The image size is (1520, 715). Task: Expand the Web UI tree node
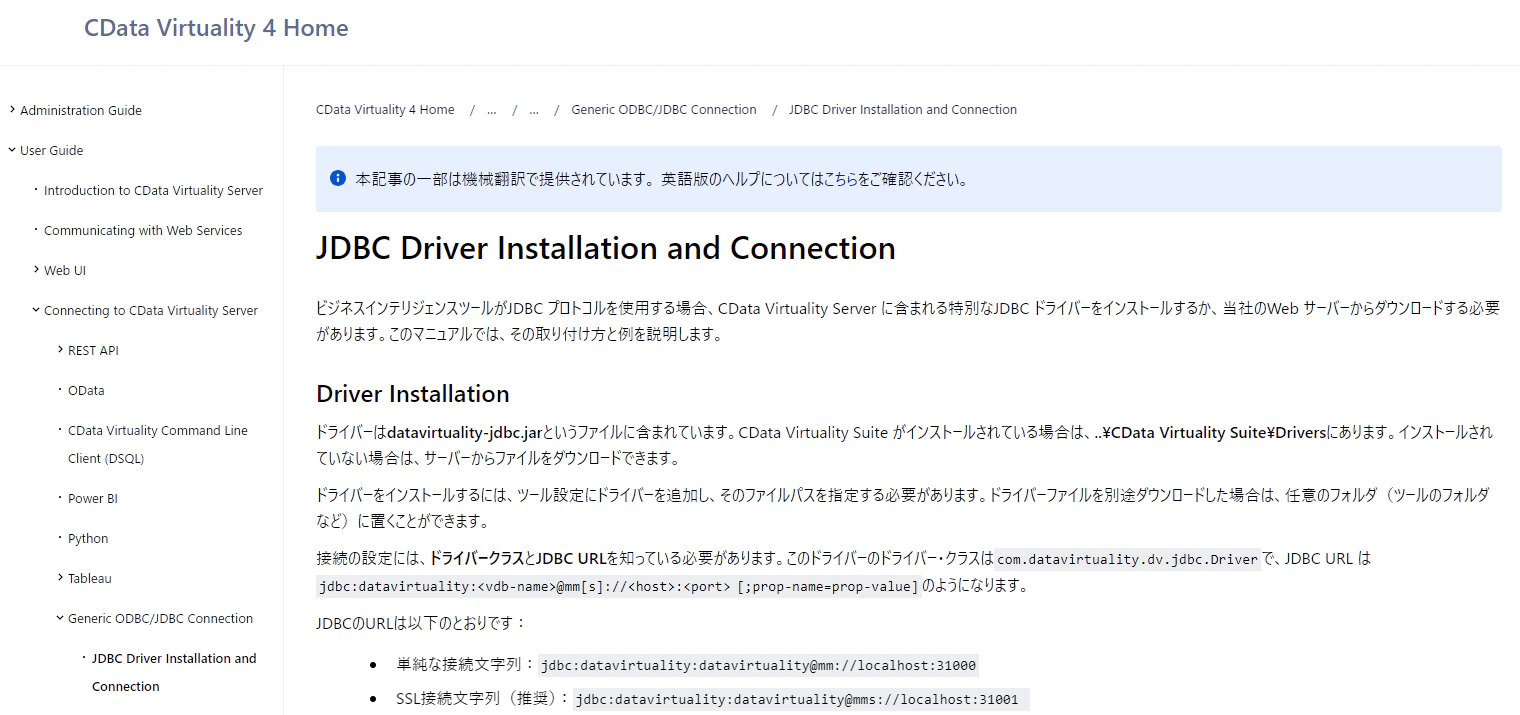pos(36,270)
